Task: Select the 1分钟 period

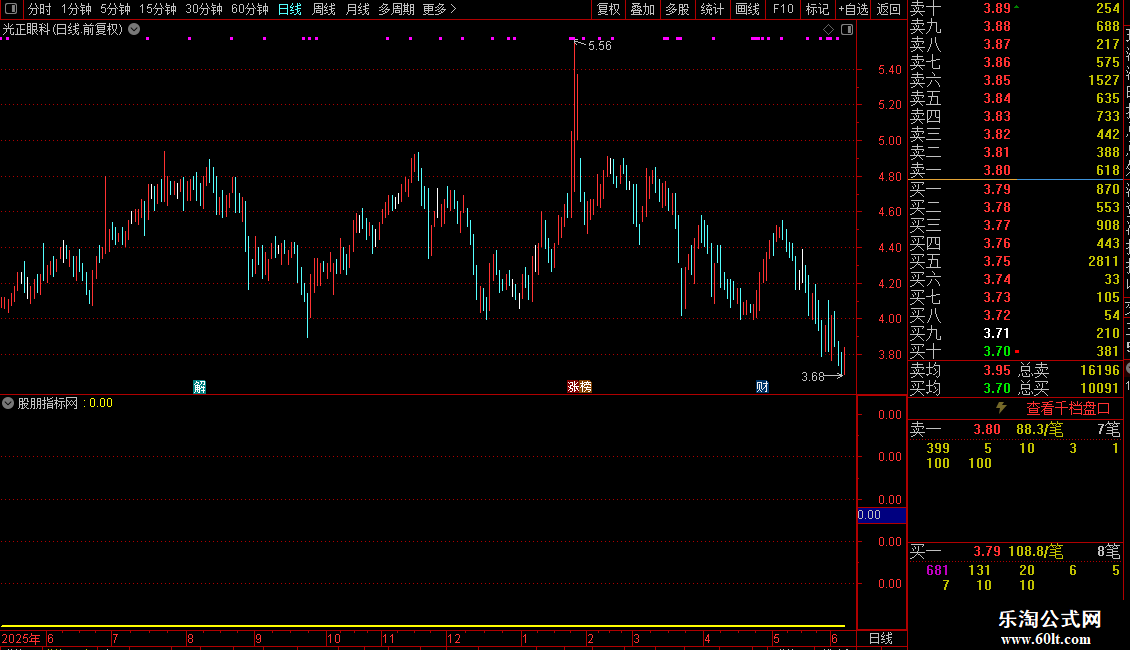Action: [x=76, y=9]
